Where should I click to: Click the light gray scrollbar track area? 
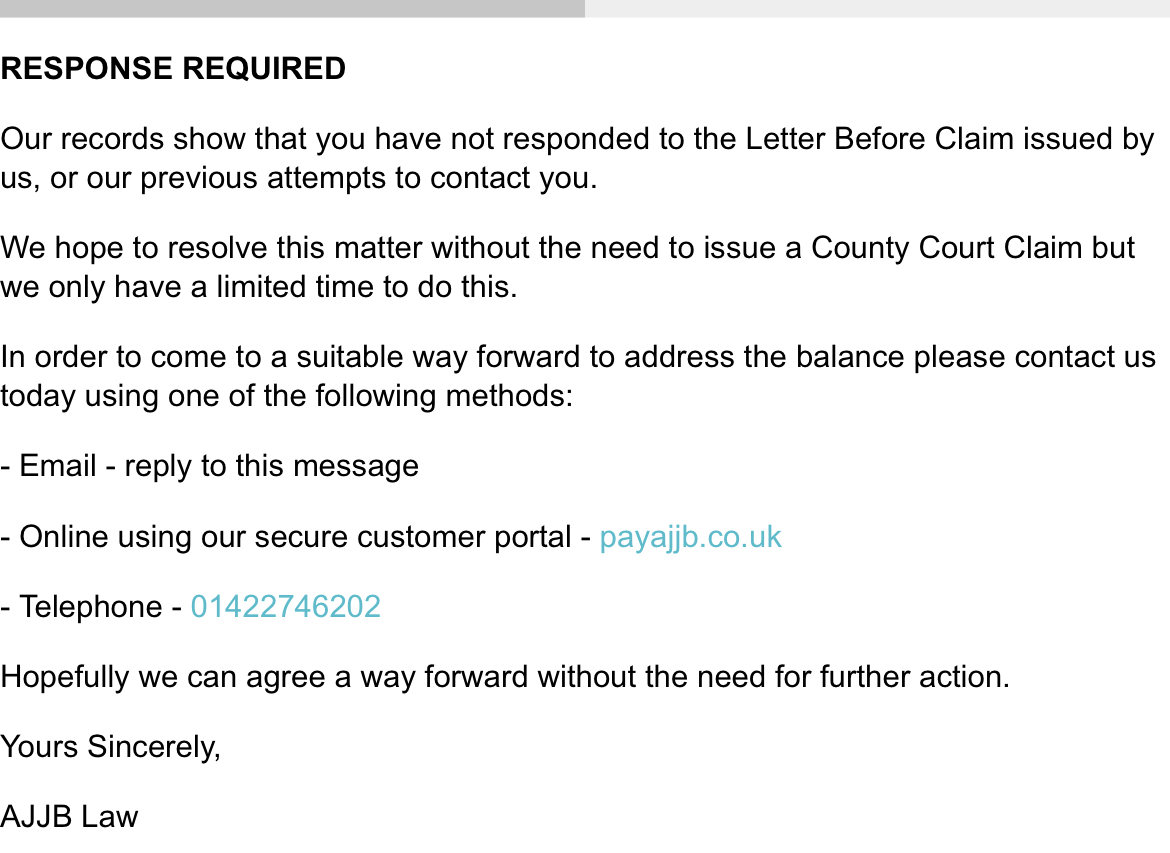coord(878,8)
